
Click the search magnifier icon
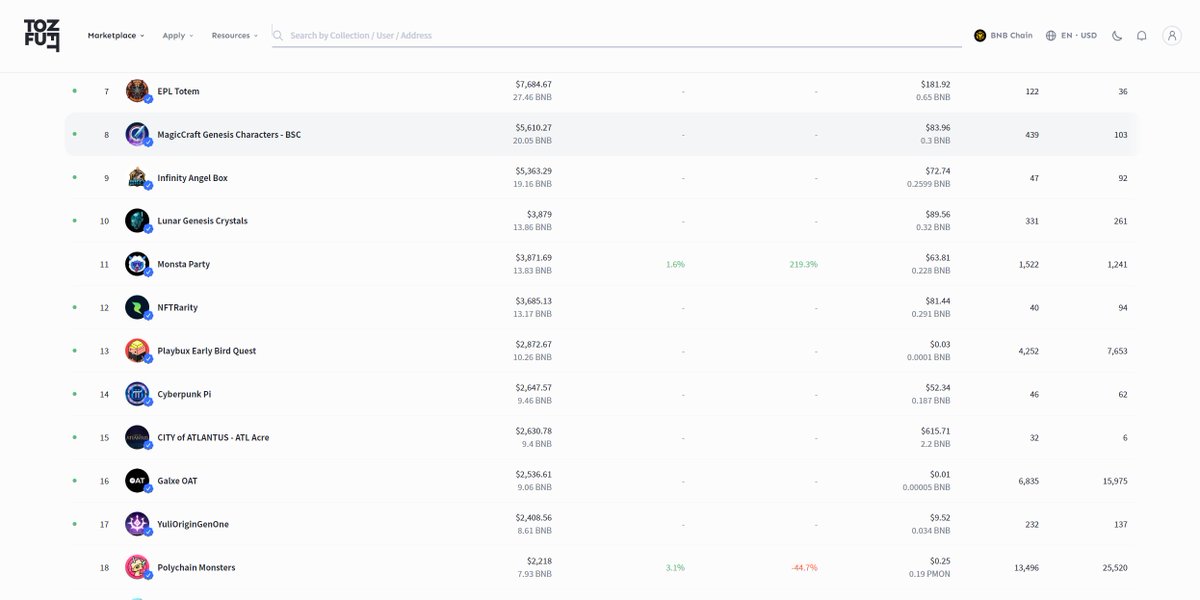[279, 35]
